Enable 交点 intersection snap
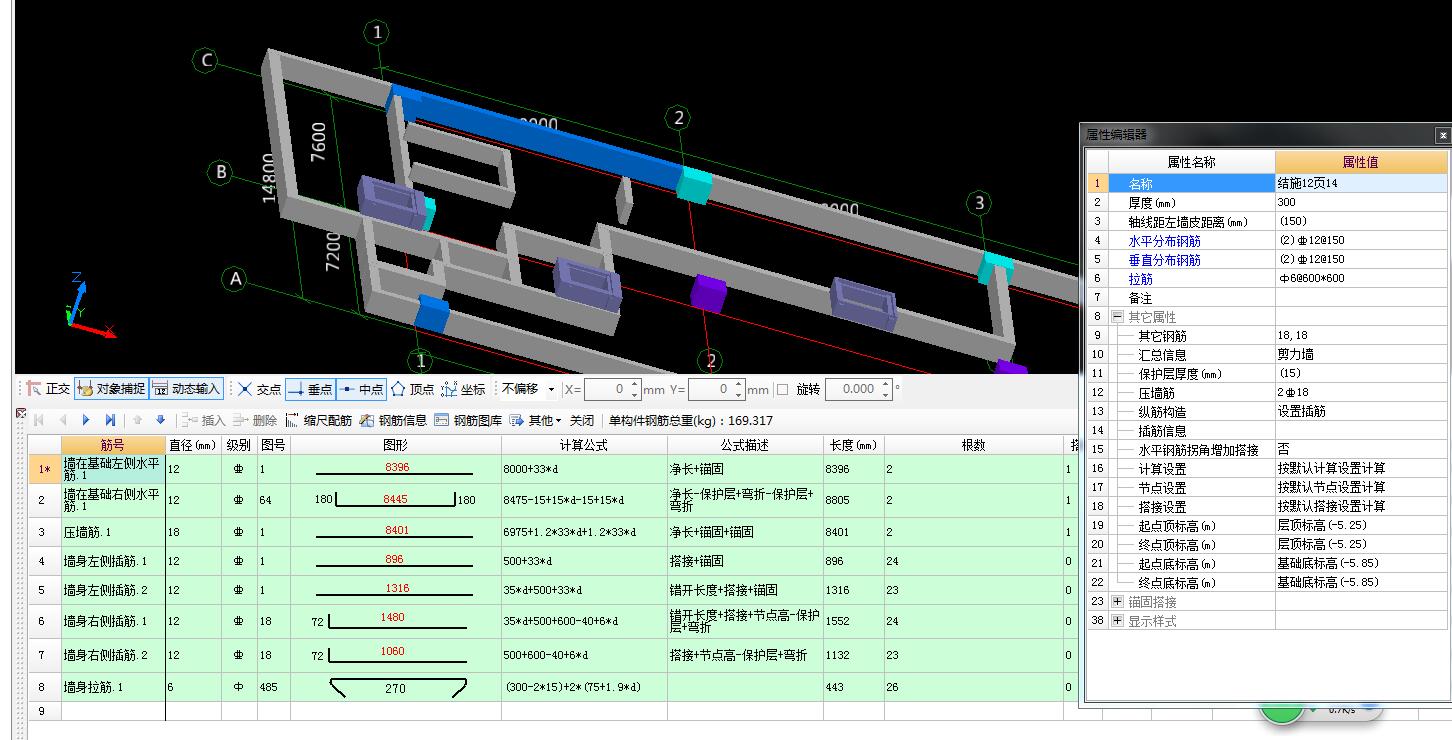 (x=260, y=389)
